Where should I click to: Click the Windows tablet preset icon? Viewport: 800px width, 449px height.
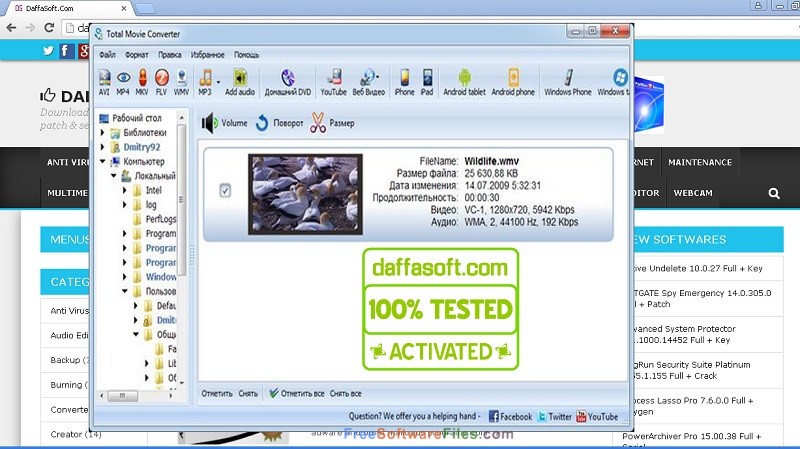click(615, 82)
